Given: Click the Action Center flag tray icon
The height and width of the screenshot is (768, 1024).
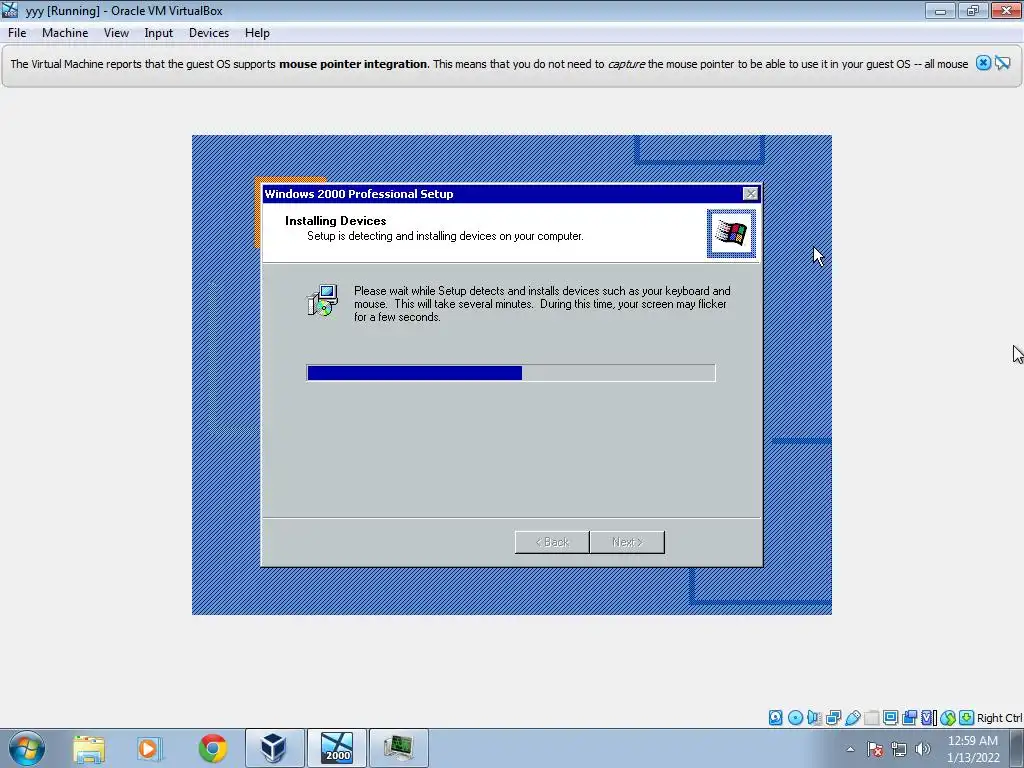Looking at the screenshot, I should coord(874,749).
